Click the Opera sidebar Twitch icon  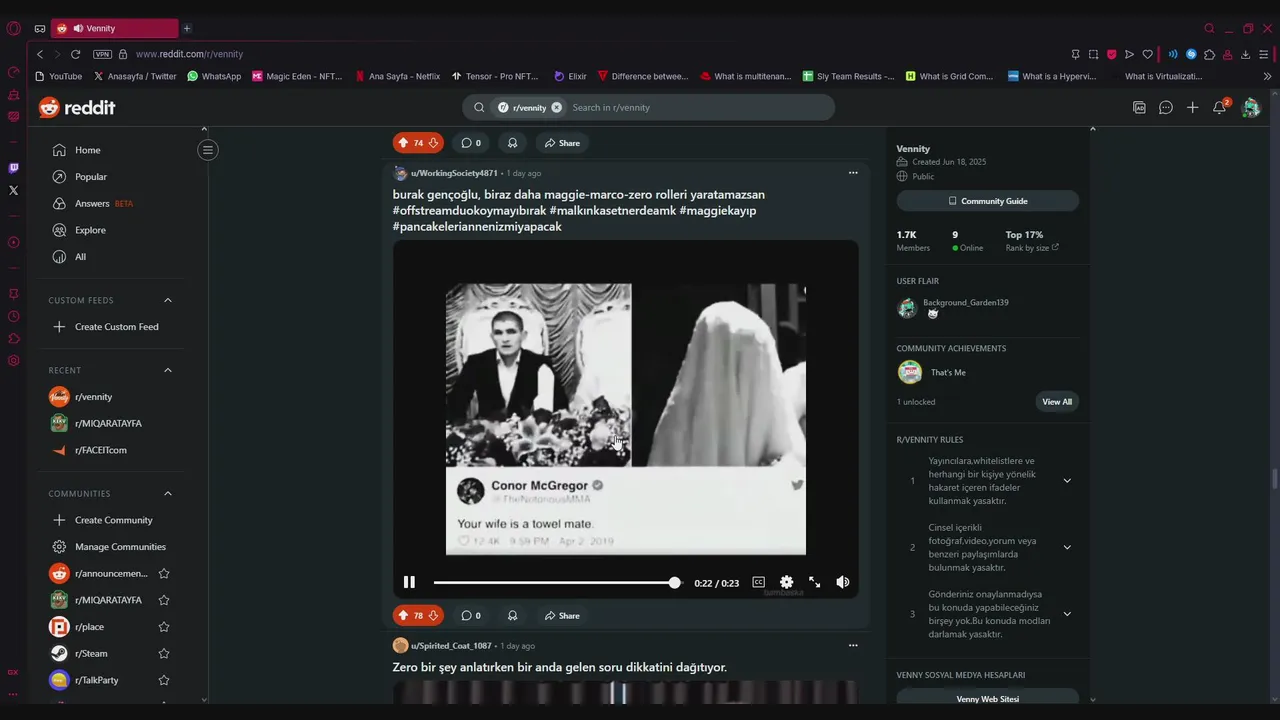[x=13, y=168]
